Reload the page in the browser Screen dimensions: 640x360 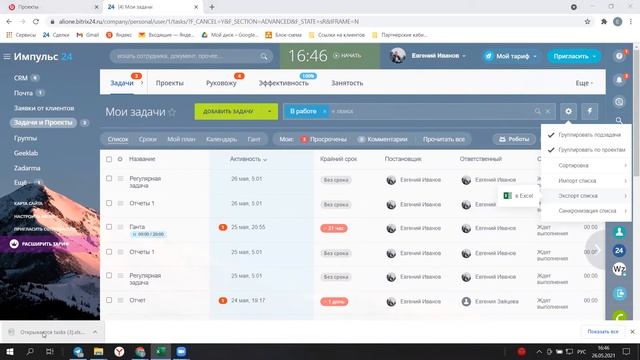36,22
